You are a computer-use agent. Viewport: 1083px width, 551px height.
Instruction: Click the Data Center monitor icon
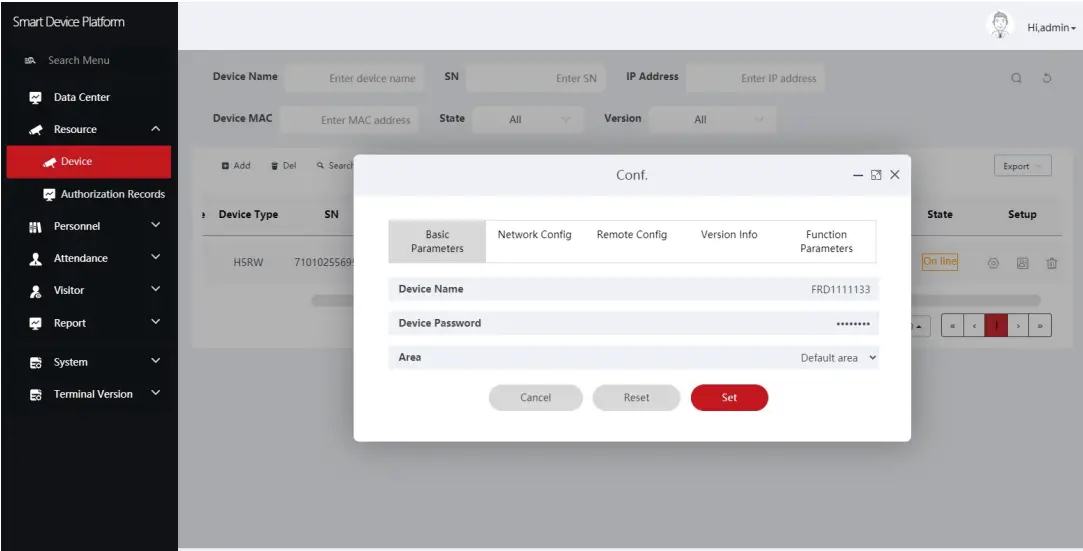tap(36, 98)
